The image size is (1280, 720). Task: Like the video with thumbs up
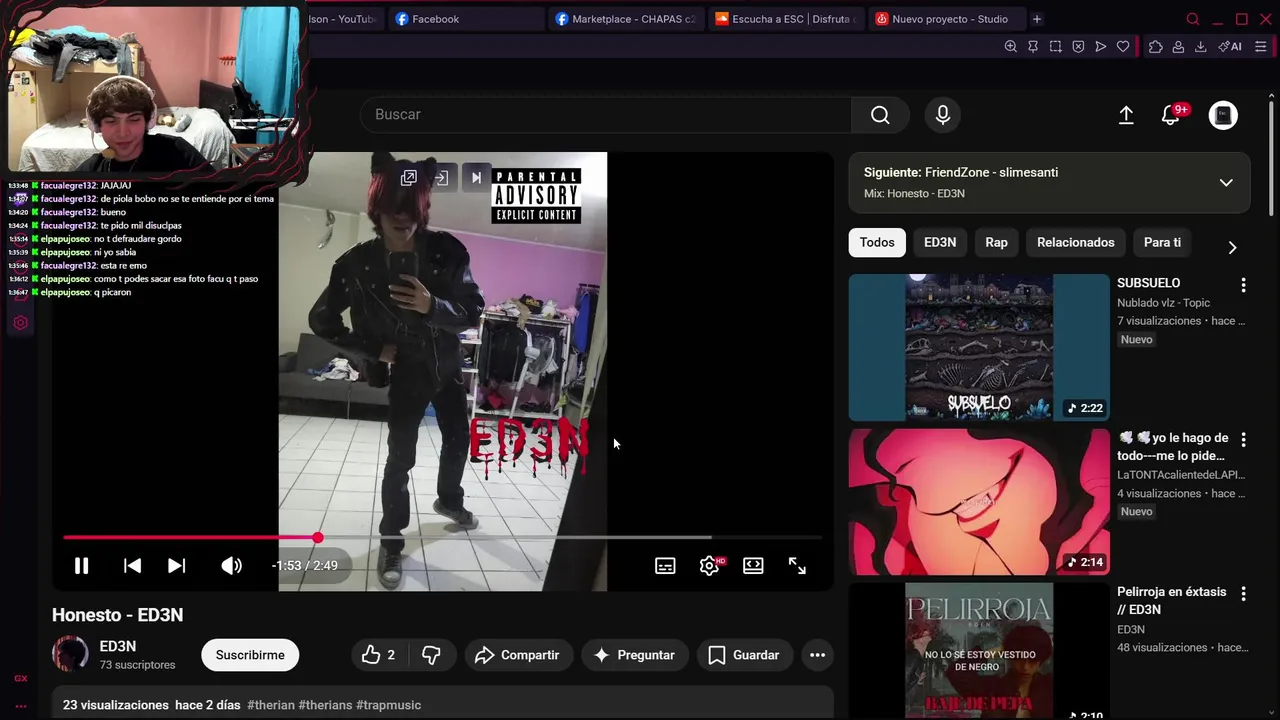[x=378, y=655]
